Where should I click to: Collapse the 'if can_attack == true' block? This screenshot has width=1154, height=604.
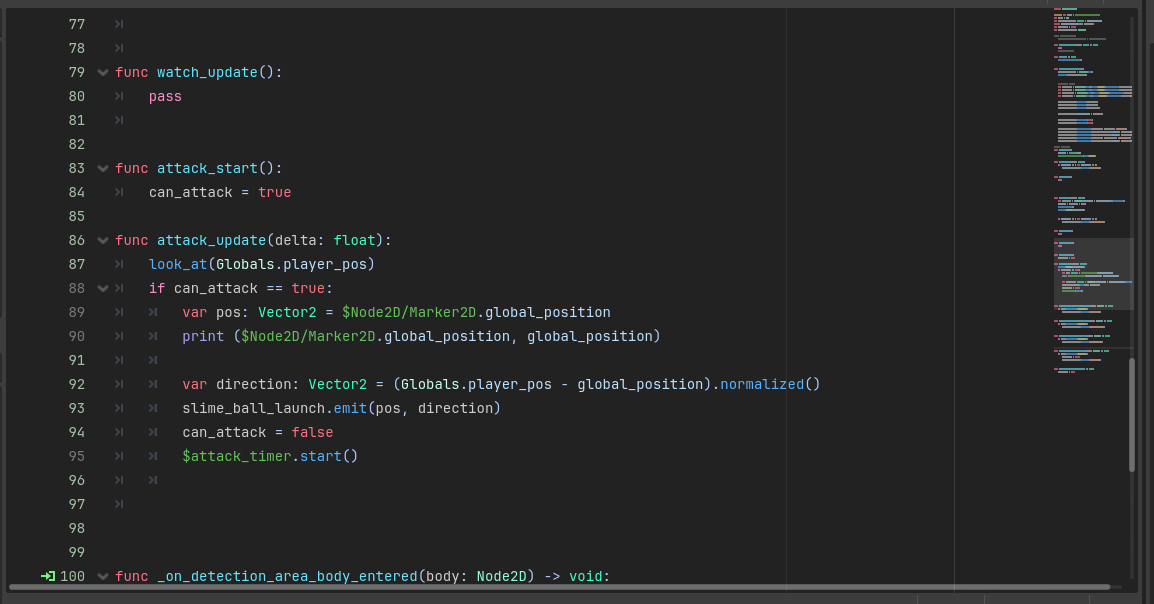click(103, 288)
